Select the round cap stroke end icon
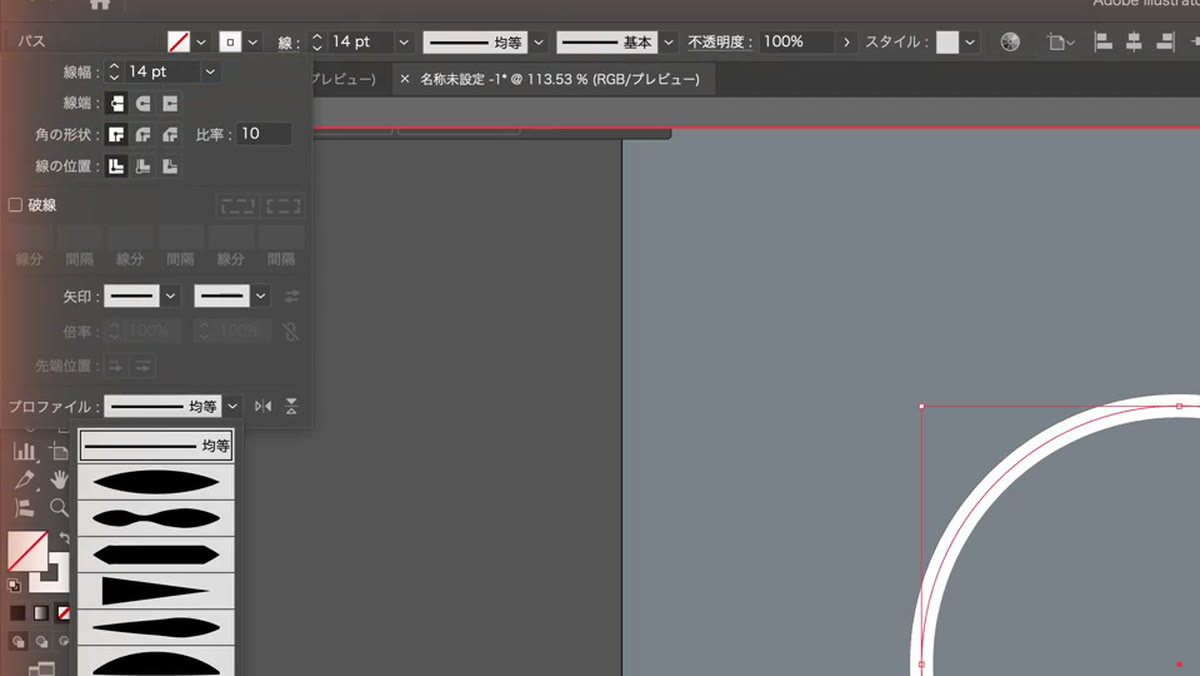This screenshot has height=676, width=1200. pyautogui.click(x=144, y=102)
